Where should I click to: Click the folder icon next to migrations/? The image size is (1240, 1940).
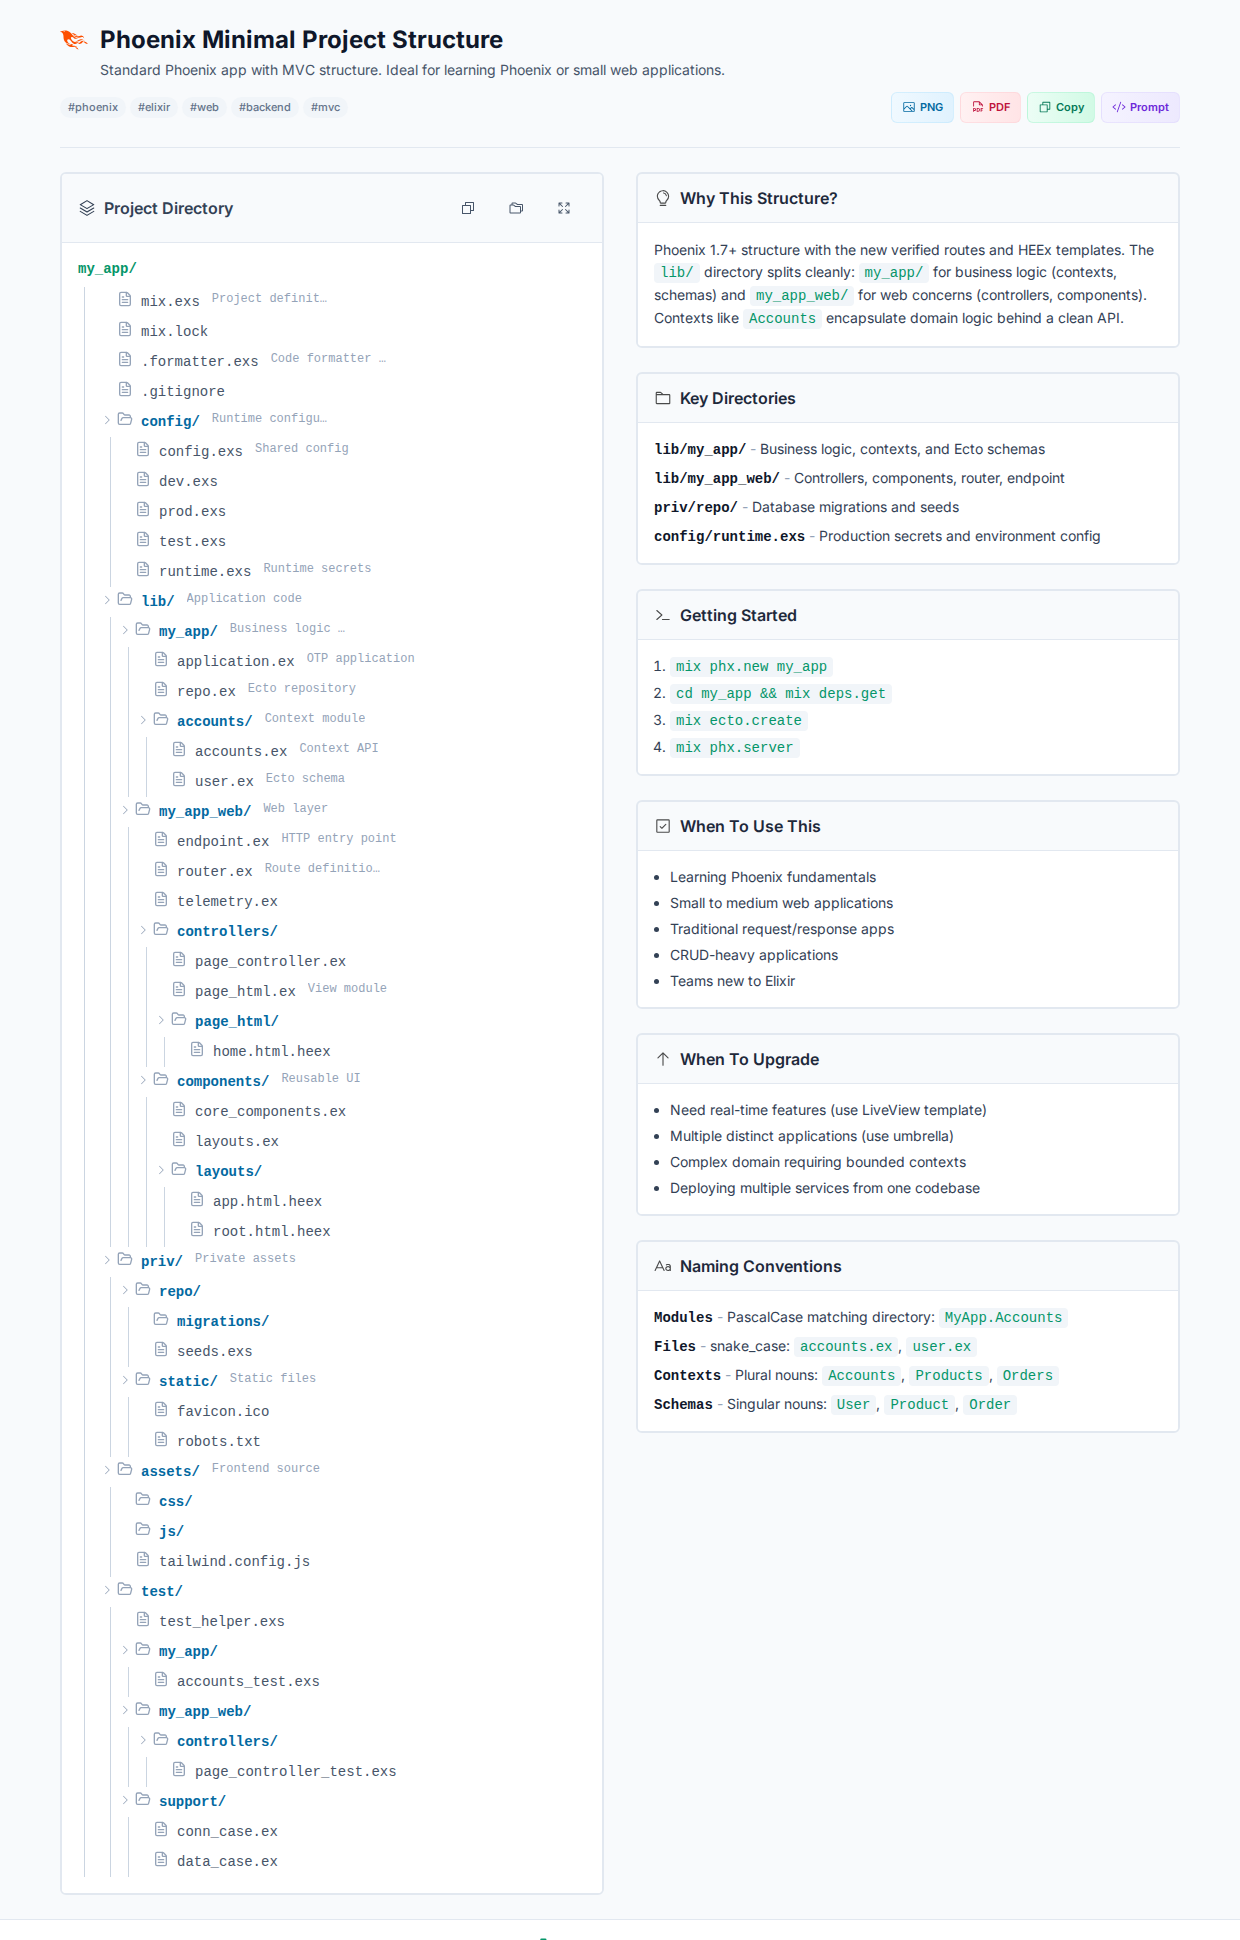click(161, 1320)
